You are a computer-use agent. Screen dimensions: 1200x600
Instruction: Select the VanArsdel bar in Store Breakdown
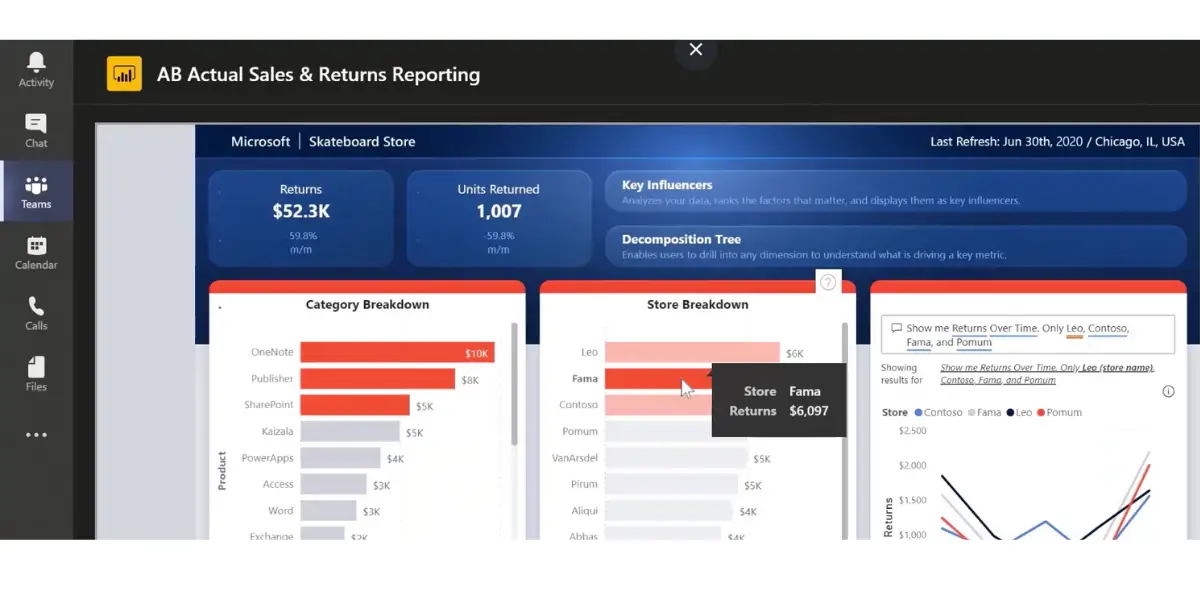point(676,458)
